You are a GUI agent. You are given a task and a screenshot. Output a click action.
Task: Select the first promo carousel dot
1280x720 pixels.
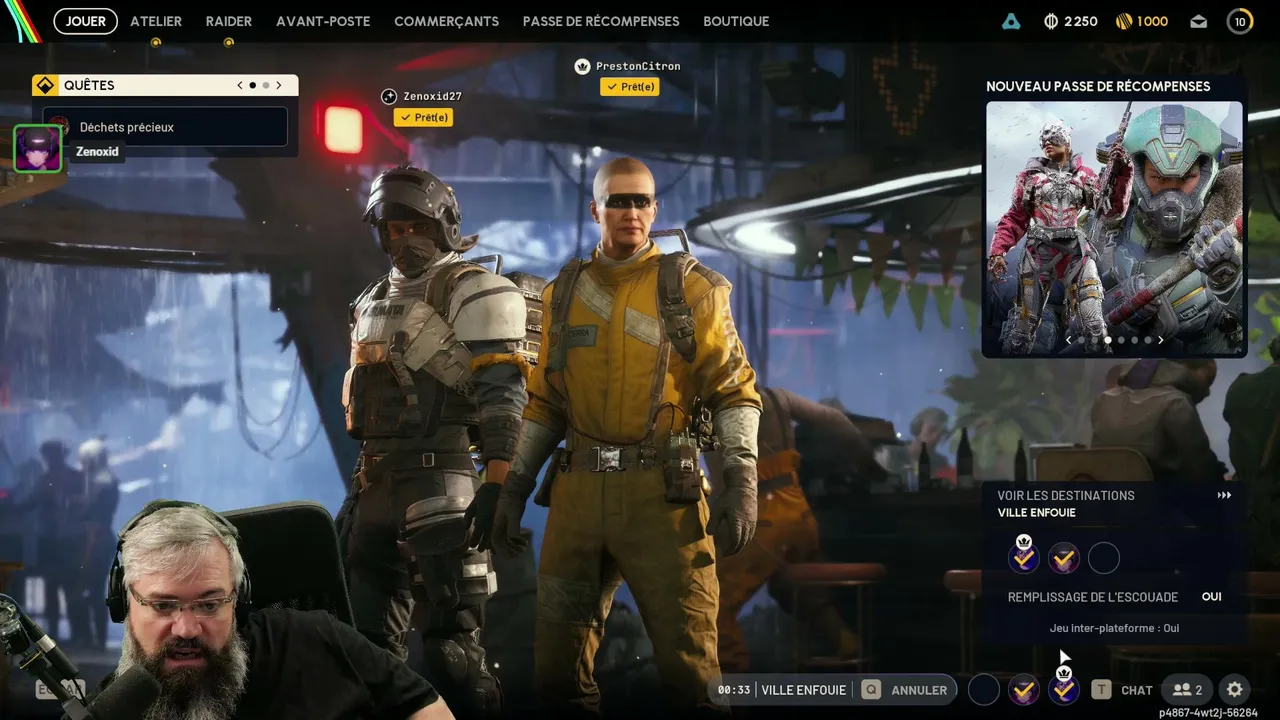click(1081, 340)
